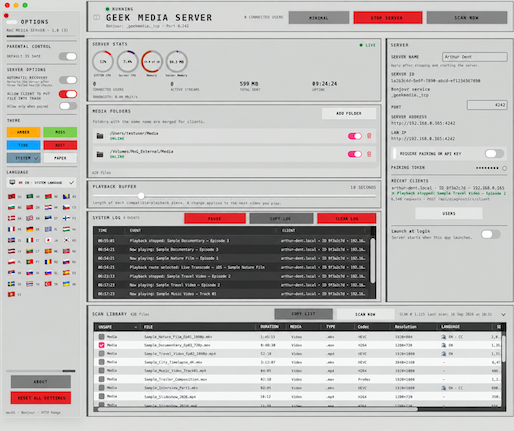The image size is (514, 431).
Task: Toggle the Allow only when paired switch
Action: [68, 106]
